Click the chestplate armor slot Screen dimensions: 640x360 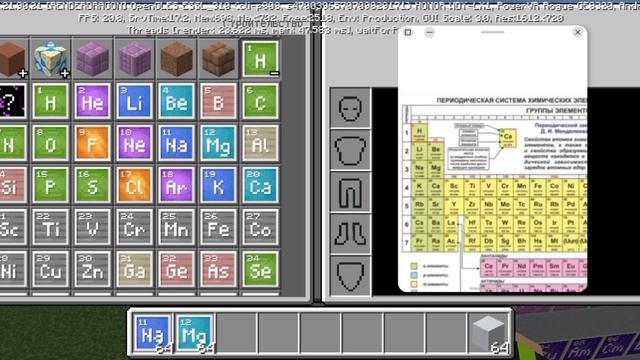pyautogui.click(x=350, y=150)
